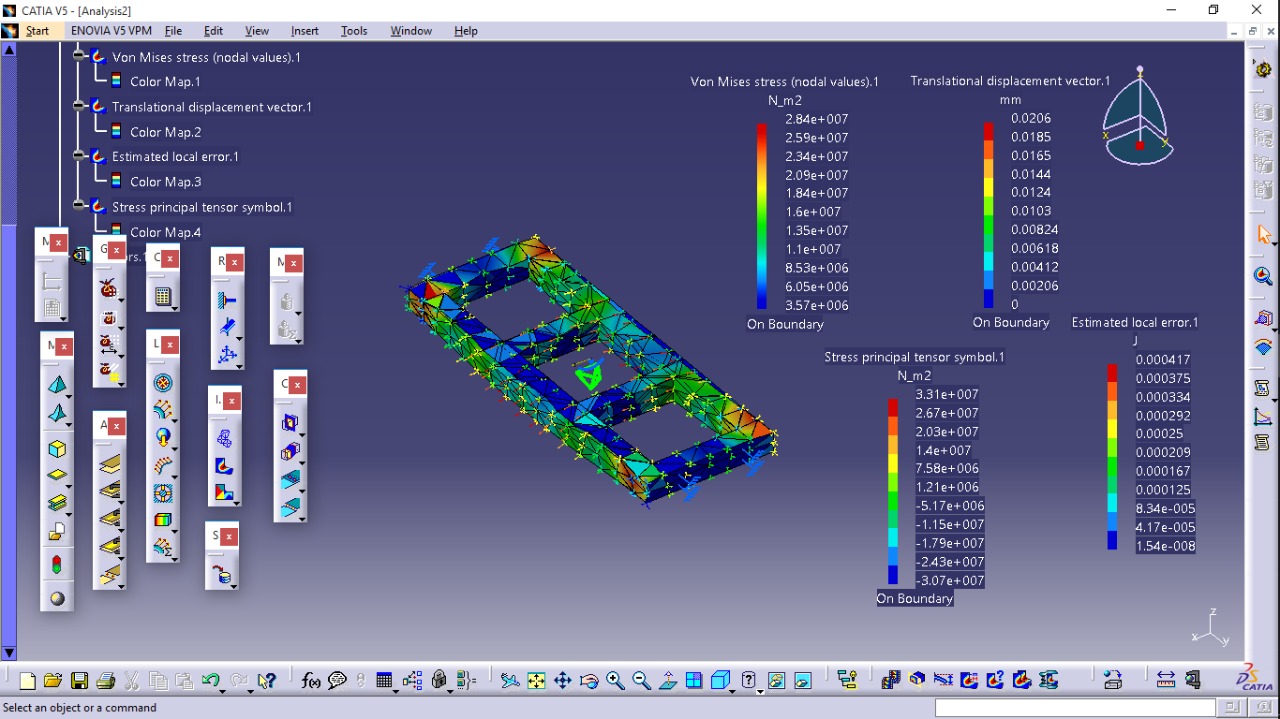
Task: Select the Temperature field rainbow cube icon
Action: [x=162, y=520]
